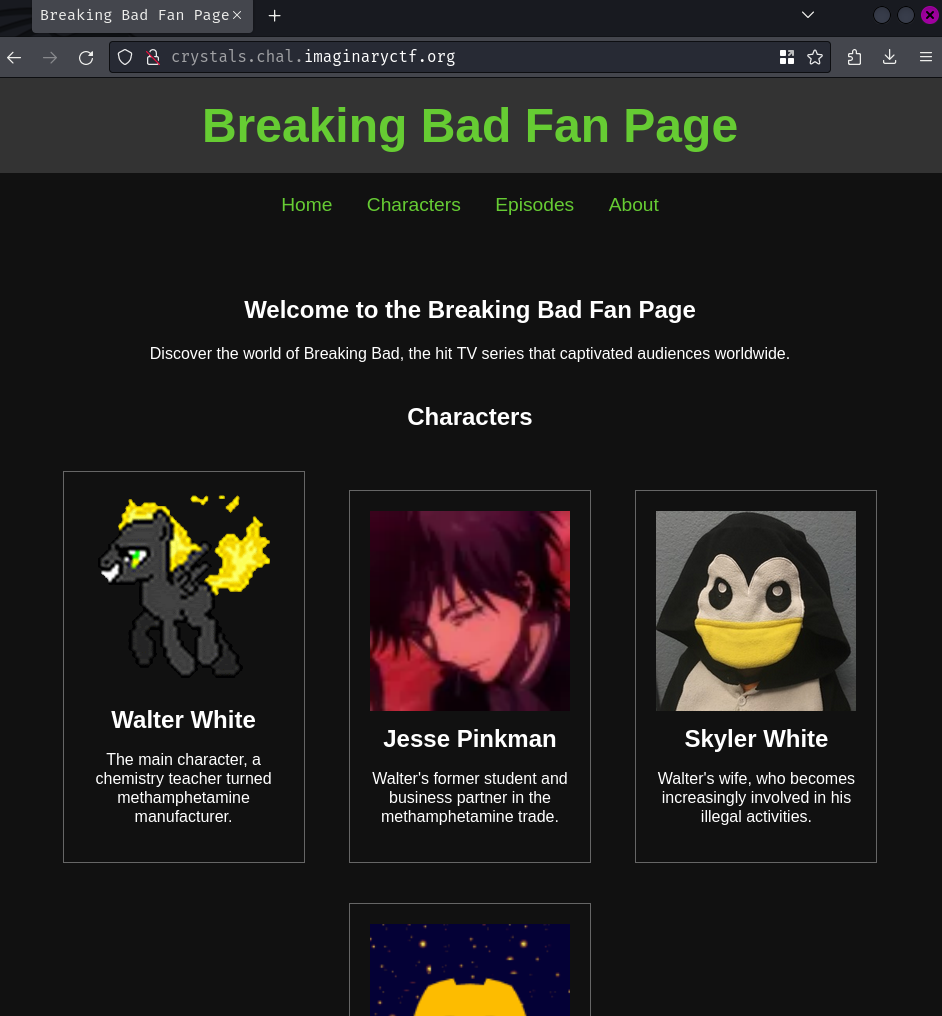942x1016 pixels.
Task: Click Skyler's Walter's wife description text
Action: (756, 798)
